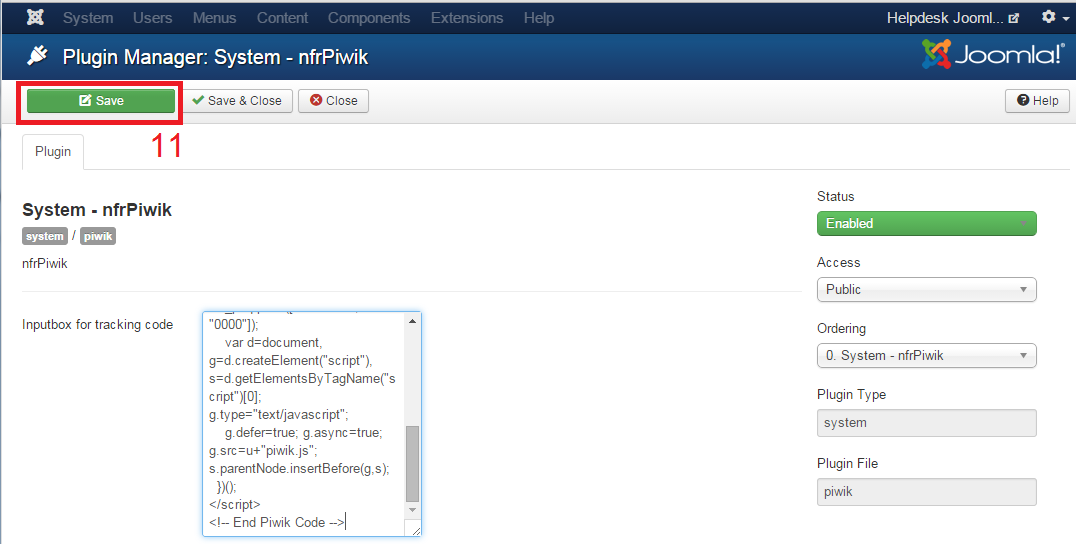Click the 'g.src=u+"piwik.js";' code line
The width and height of the screenshot is (1076, 544).
pyautogui.click(x=264, y=451)
